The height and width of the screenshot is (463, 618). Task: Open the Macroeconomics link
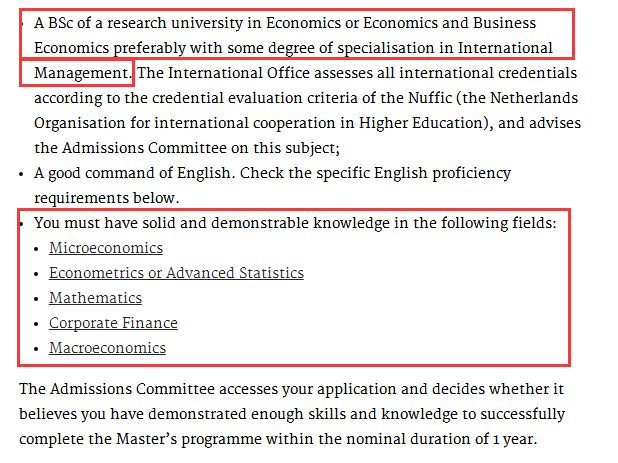(x=107, y=348)
